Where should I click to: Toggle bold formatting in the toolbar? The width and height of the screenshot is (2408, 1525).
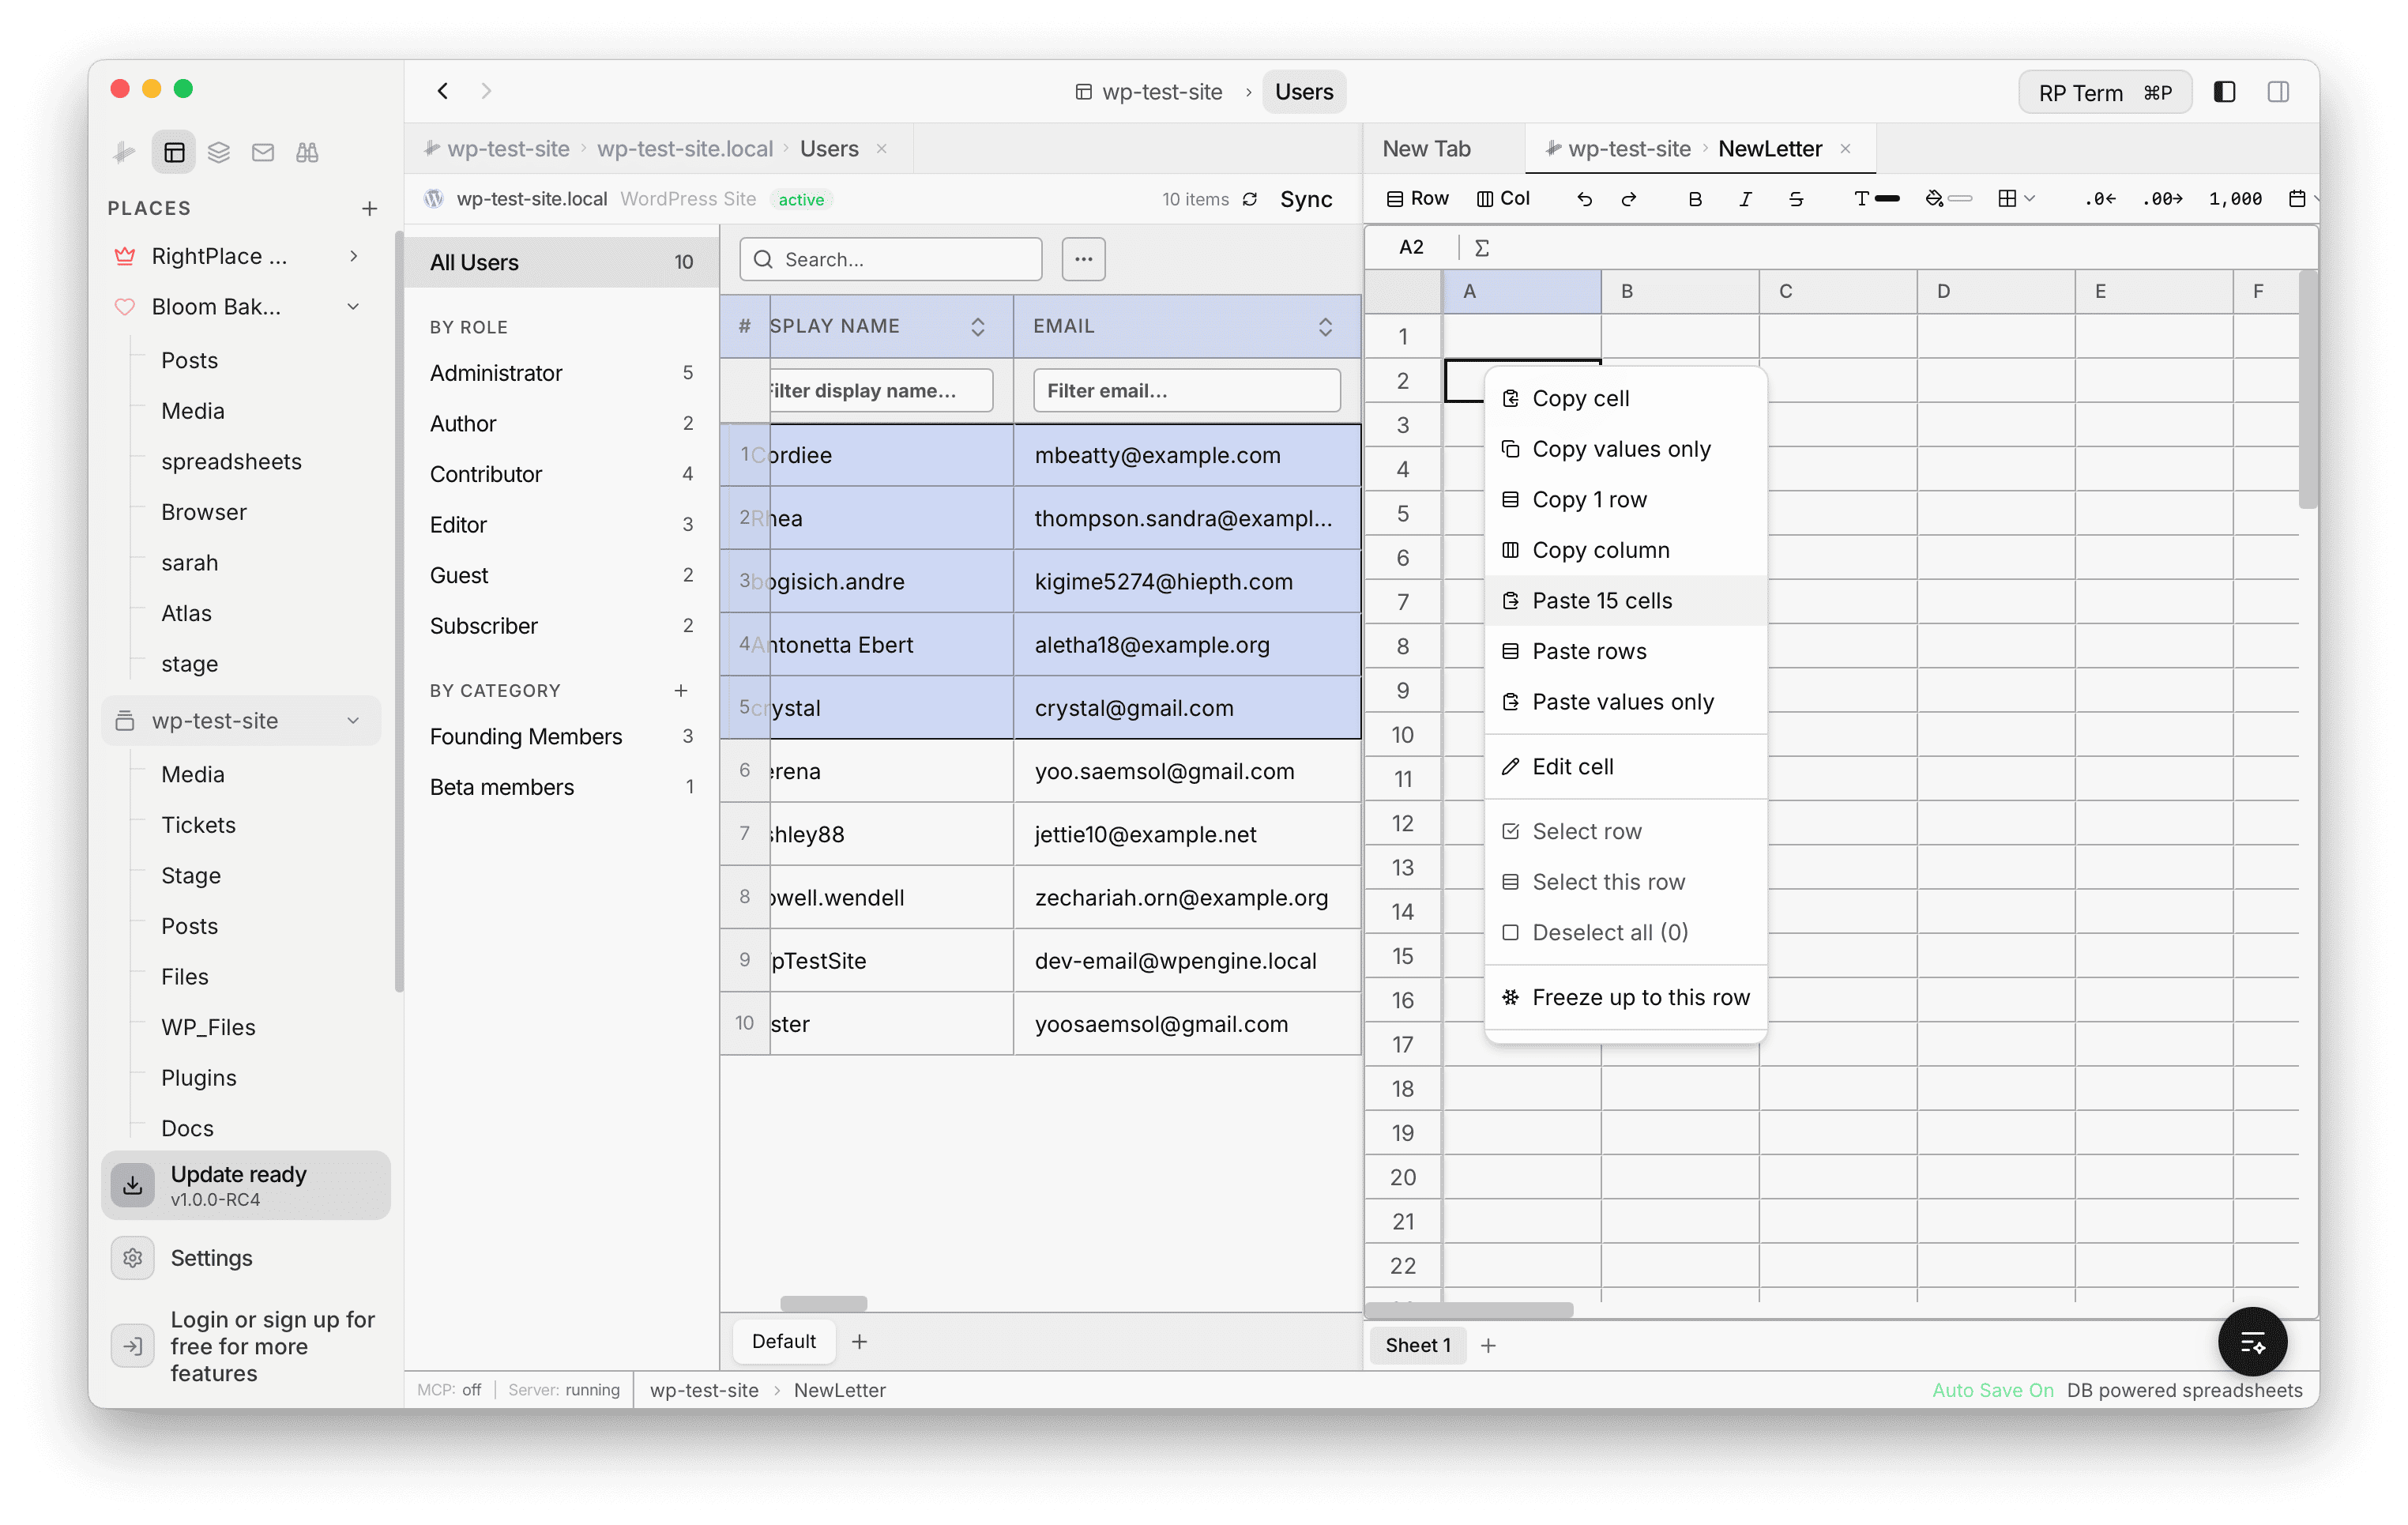coord(1695,199)
